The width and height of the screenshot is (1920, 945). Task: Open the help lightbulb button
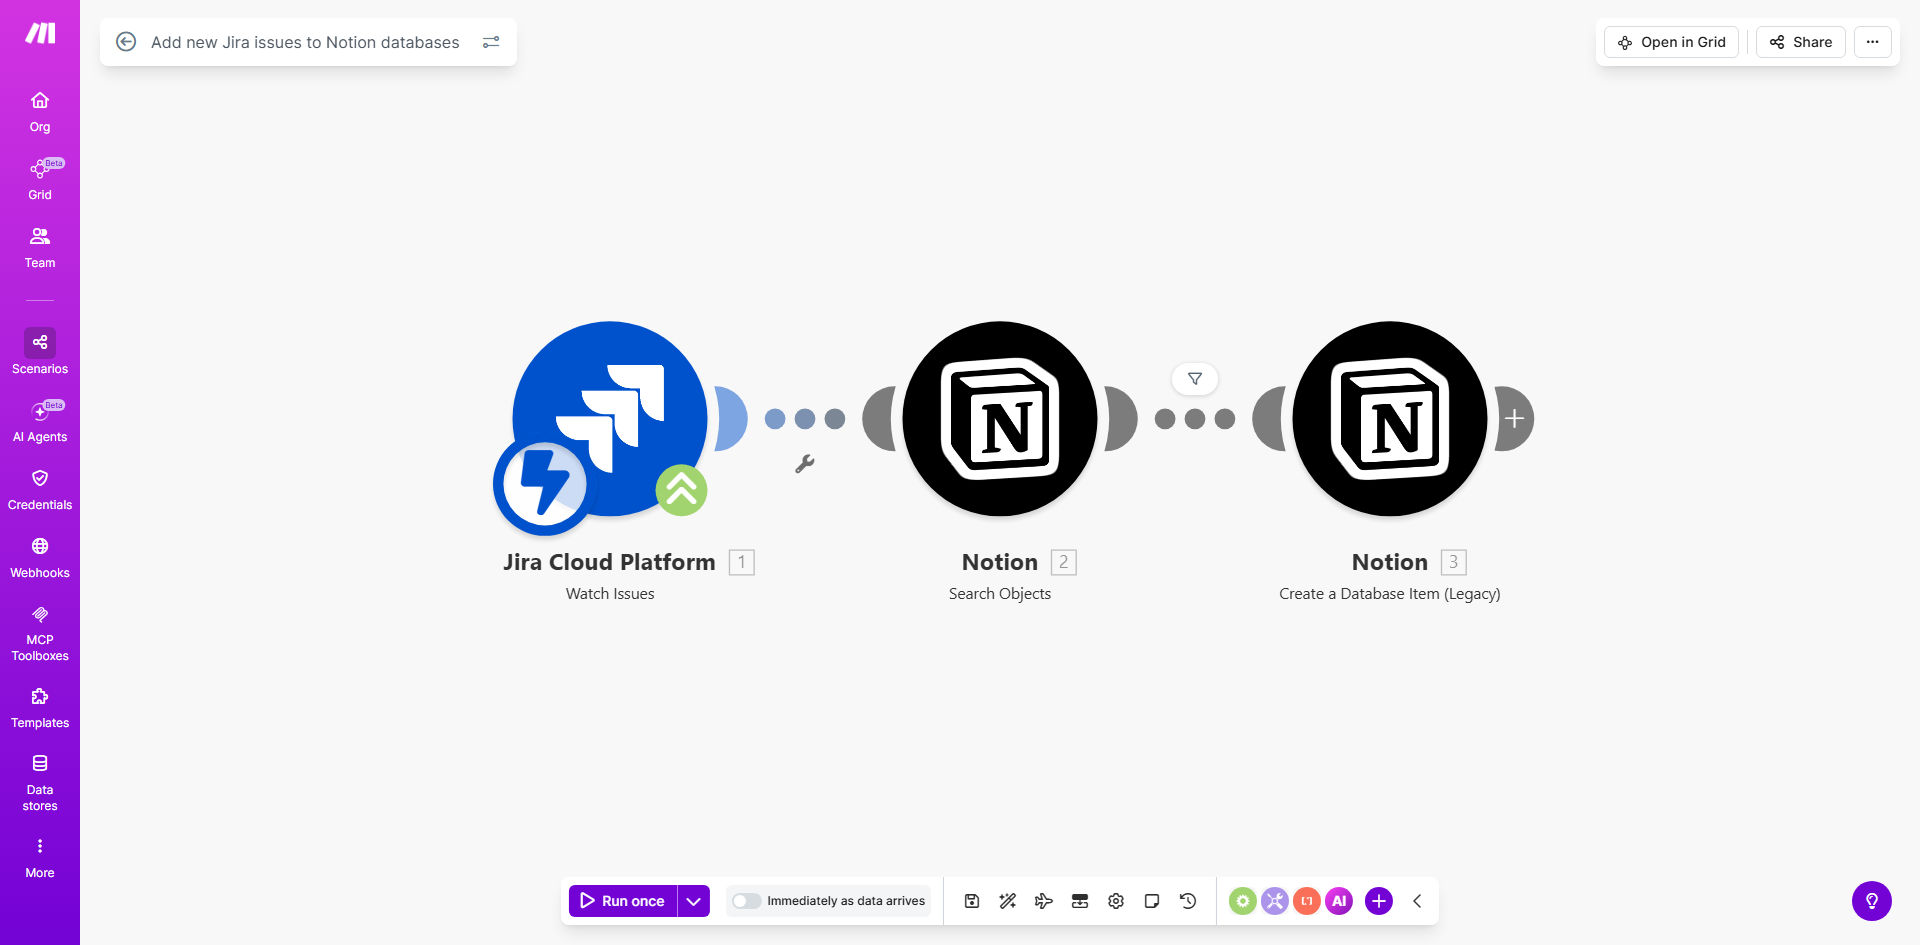1872,901
